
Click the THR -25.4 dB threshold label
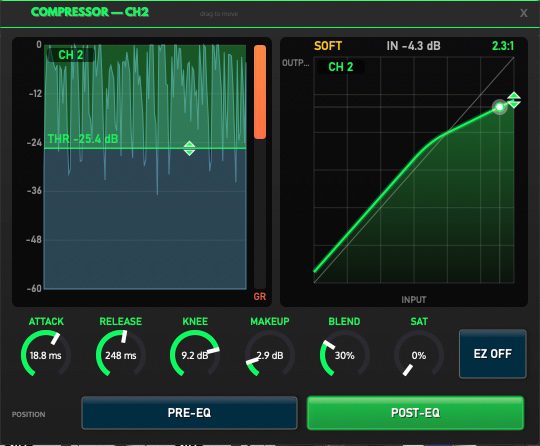(83, 139)
